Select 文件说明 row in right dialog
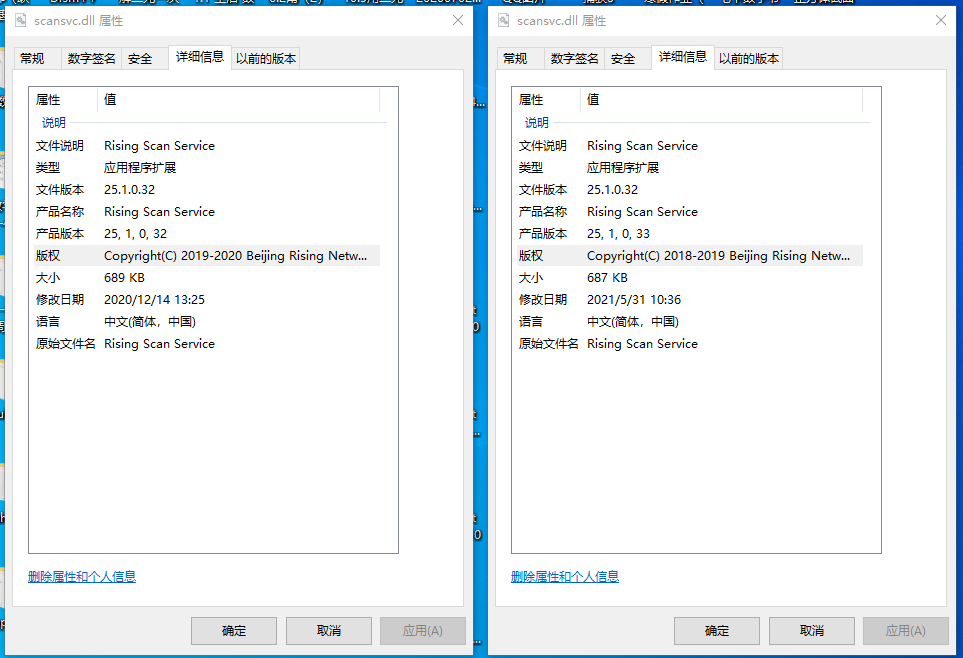The width and height of the screenshot is (963, 658). pos(690,146)
